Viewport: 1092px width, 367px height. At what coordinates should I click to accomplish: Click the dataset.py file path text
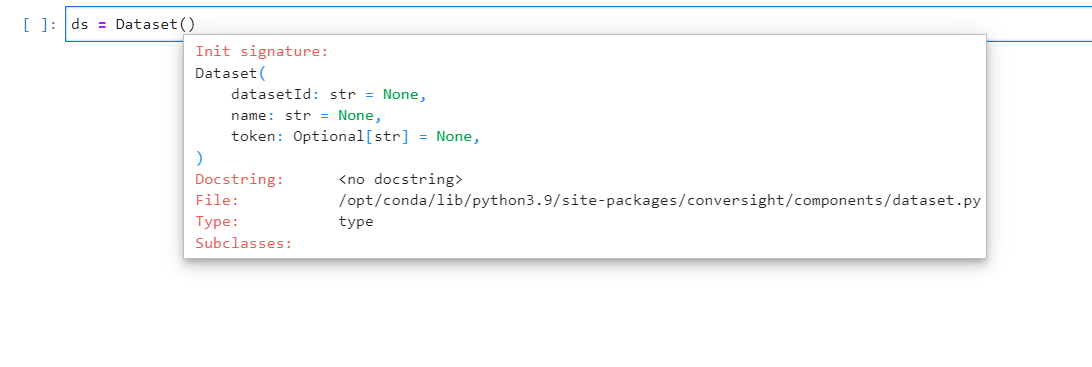click(x=660, y=201)
